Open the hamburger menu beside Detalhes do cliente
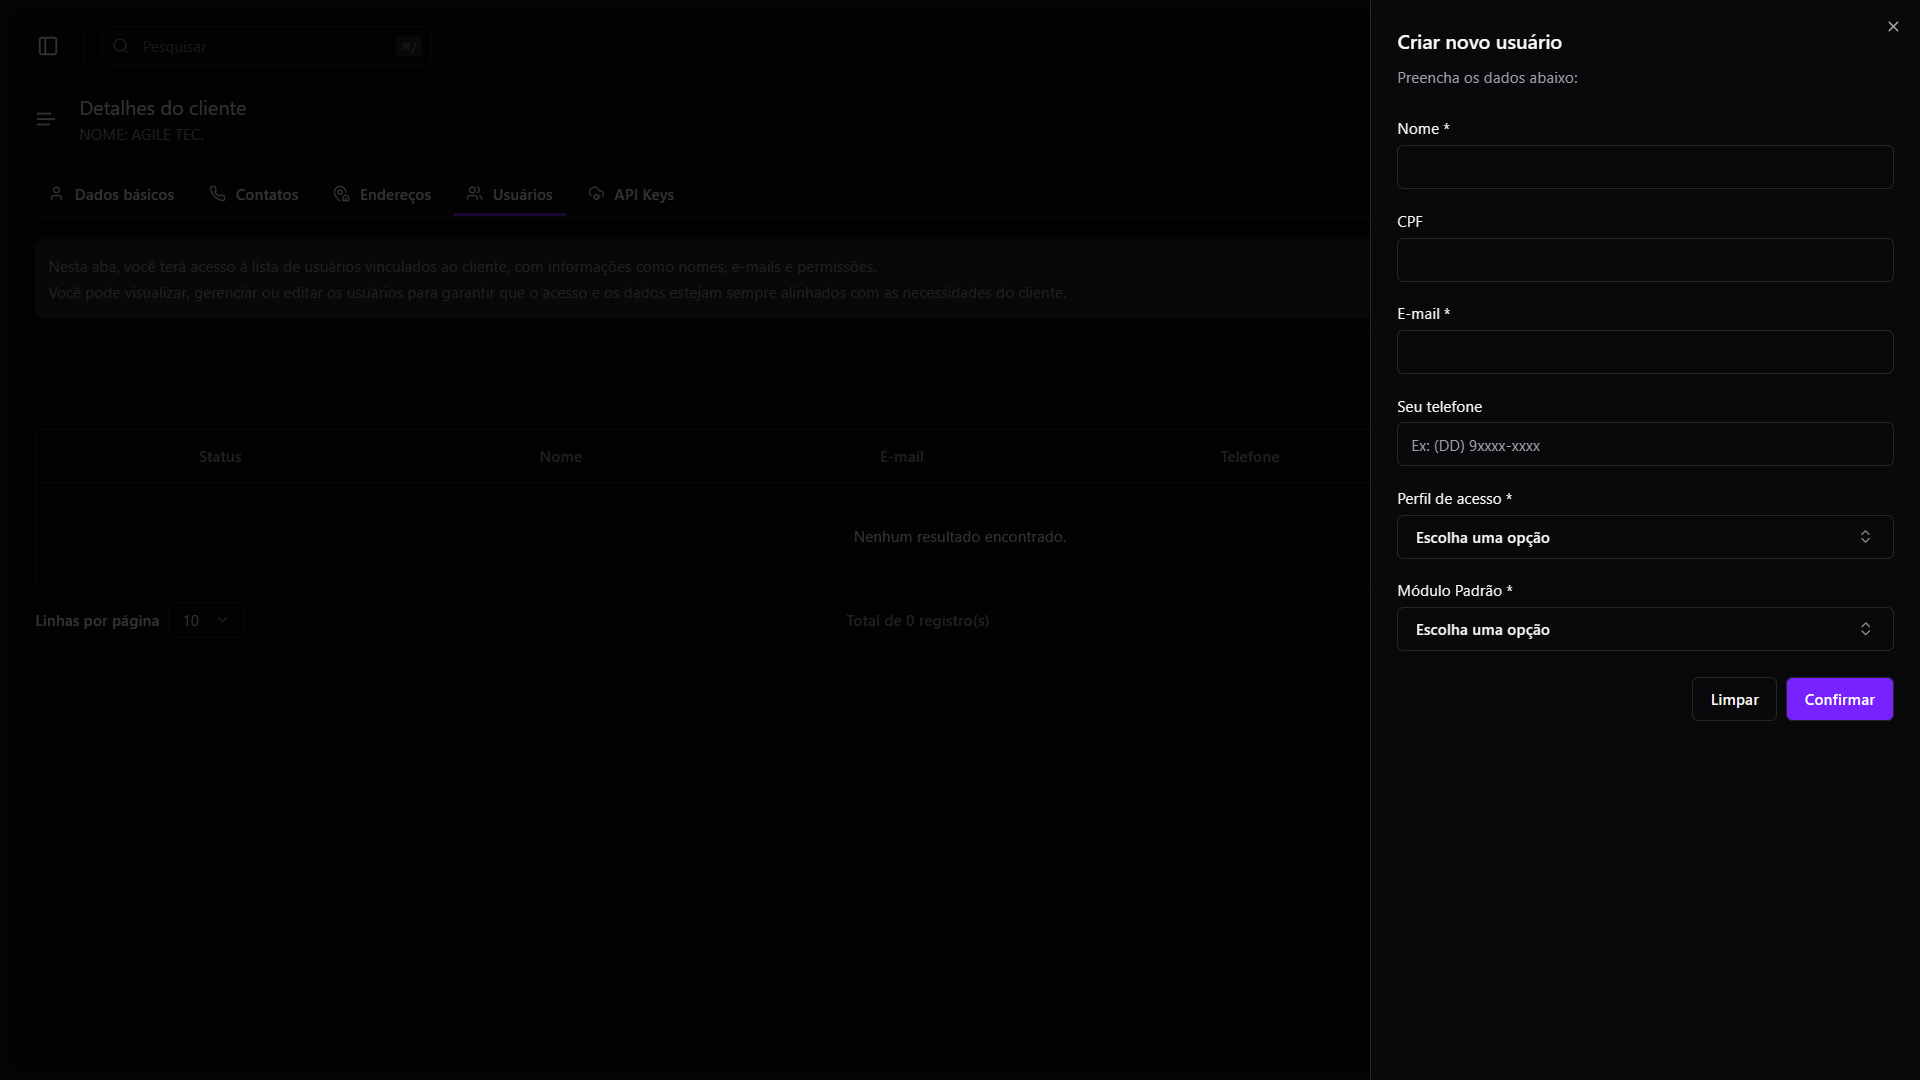 45,120
